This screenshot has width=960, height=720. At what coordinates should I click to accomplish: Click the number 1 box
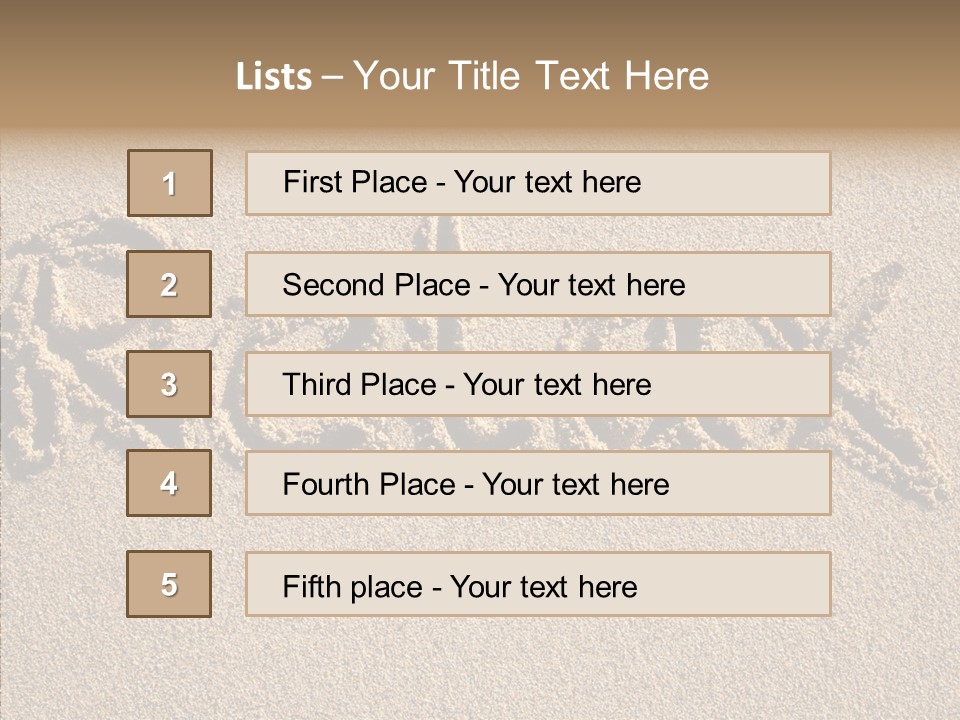pyautogui.click(x=170, y=183)
